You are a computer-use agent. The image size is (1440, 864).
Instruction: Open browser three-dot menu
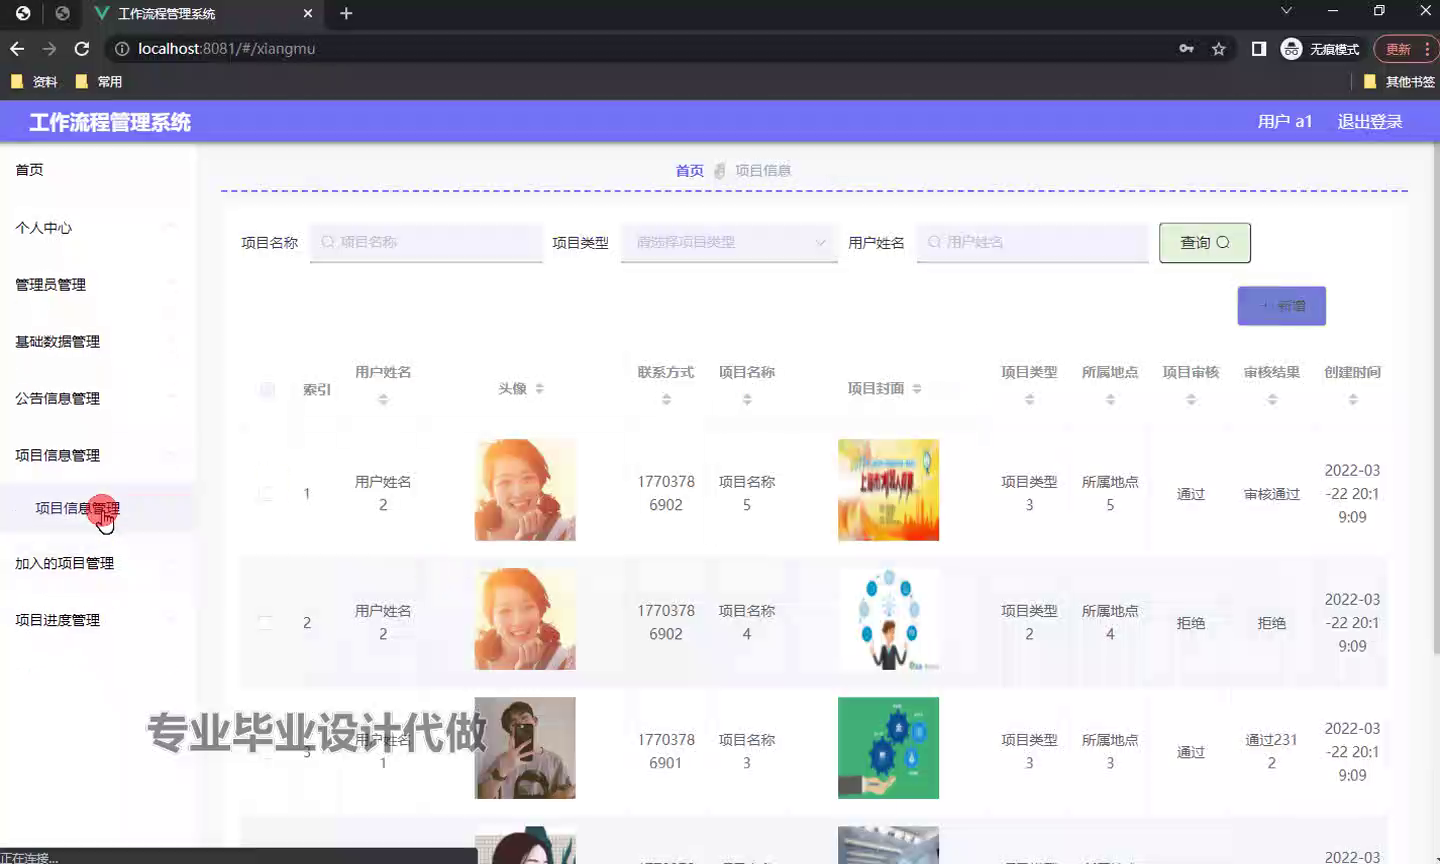tap(1427, 49)
